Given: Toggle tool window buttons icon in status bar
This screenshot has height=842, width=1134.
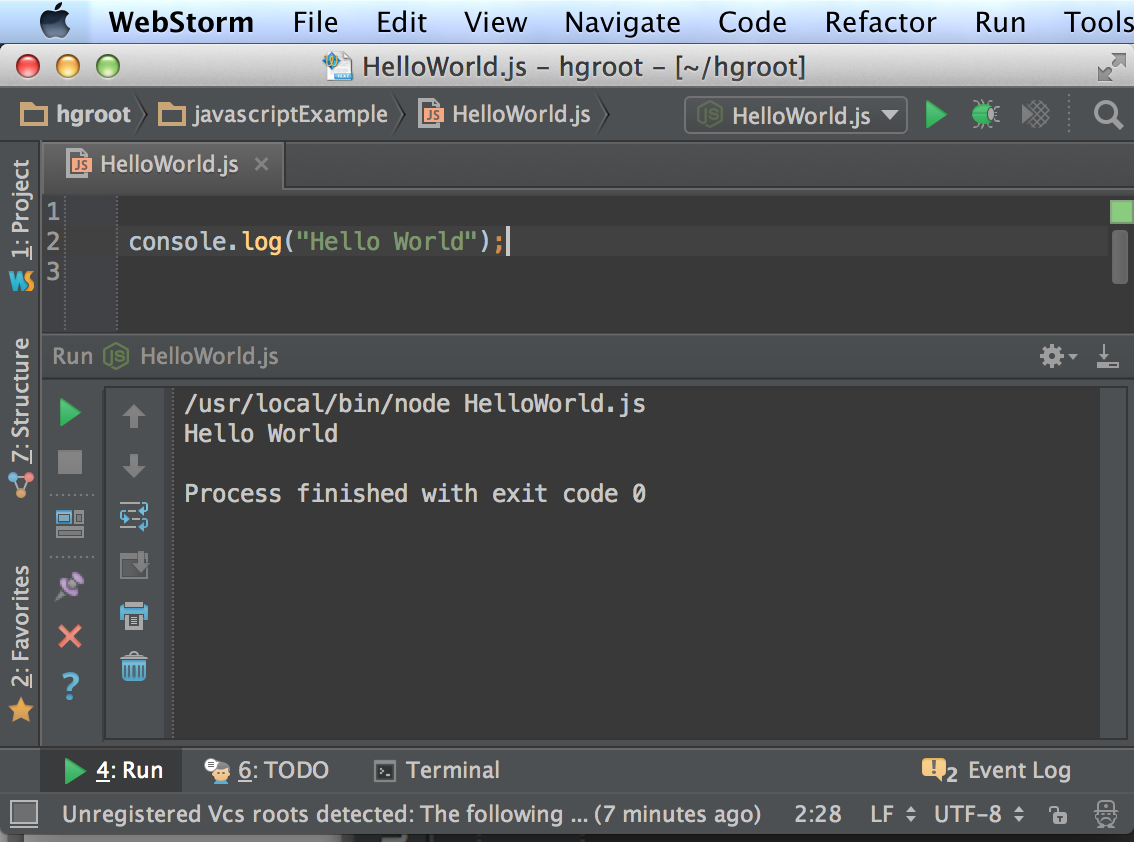Looking at the screenshot, I should point(24,814).
